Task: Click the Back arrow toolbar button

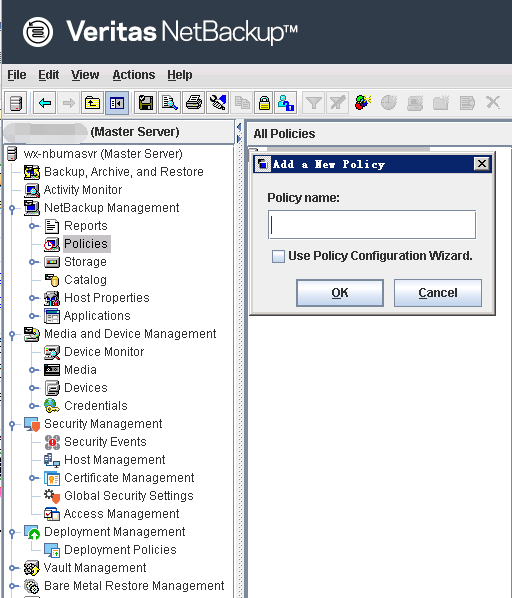Action: [45, 103]
